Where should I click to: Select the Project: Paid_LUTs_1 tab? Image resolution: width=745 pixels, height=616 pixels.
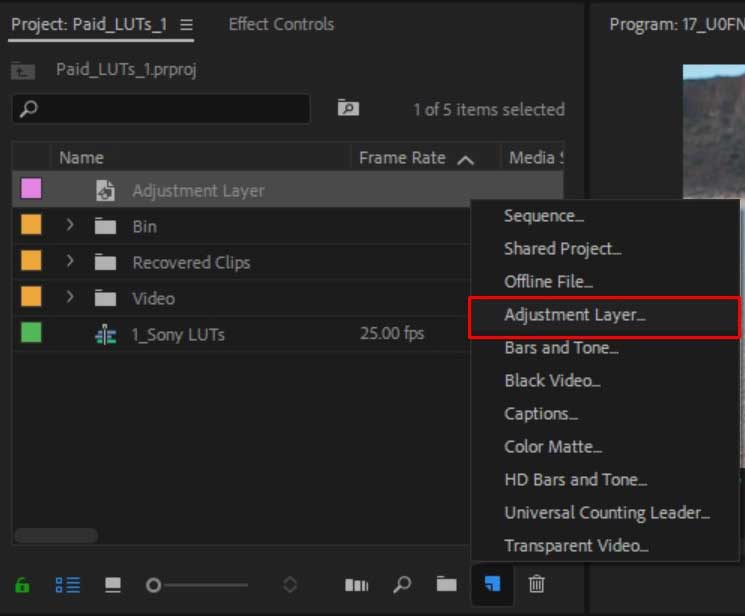89,24
